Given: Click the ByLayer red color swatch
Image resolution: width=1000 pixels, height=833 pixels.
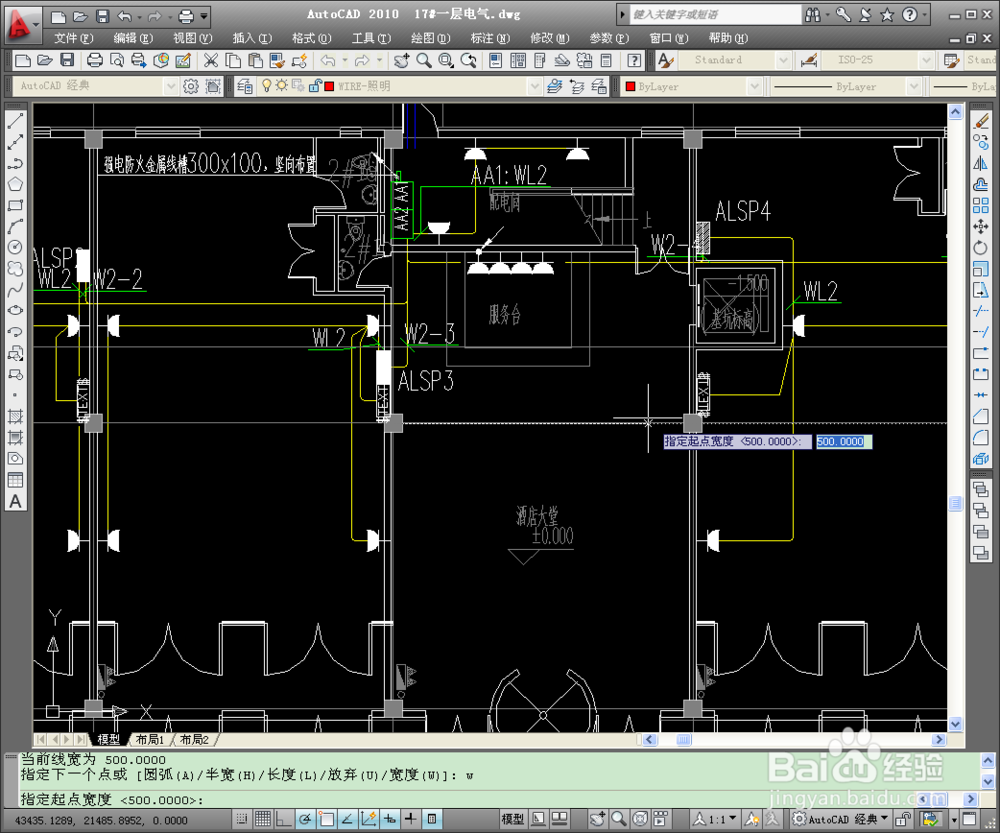Looking at the screenshot, I should pos(630,86).
